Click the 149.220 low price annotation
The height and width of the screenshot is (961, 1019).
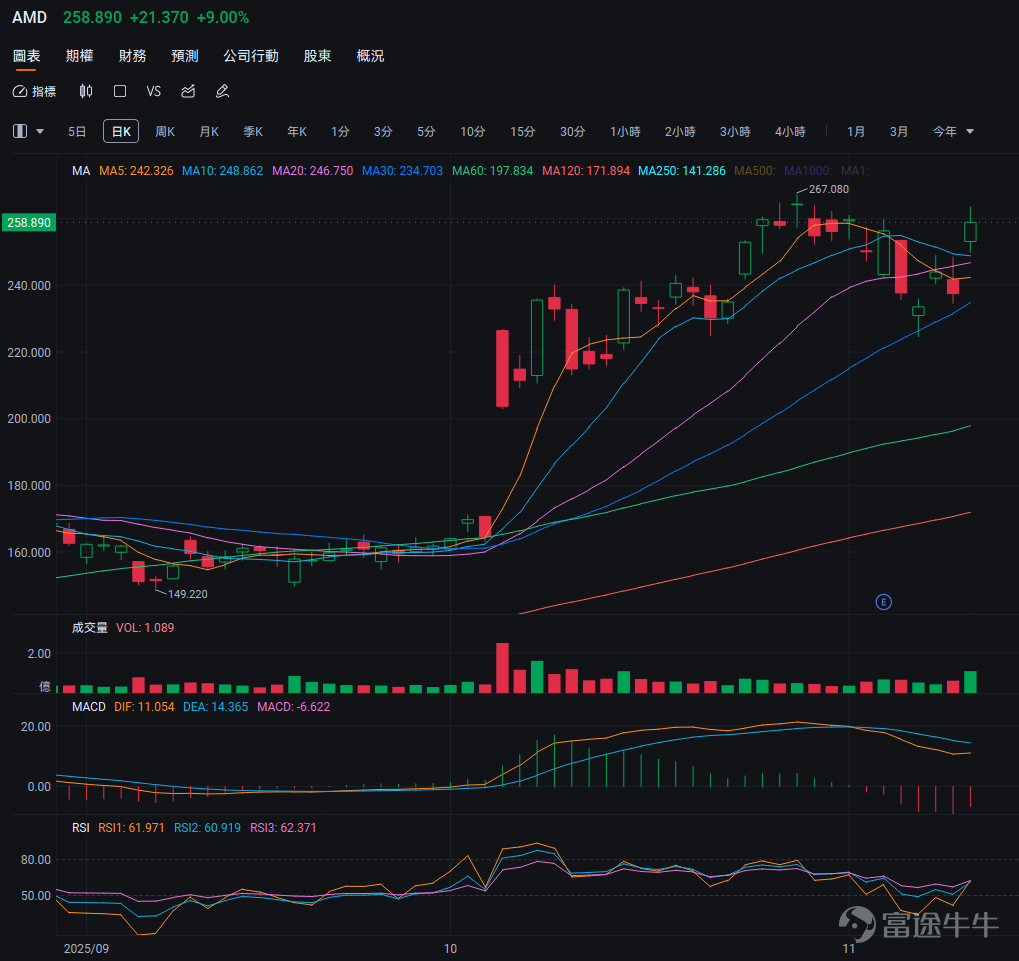(188, 594)
